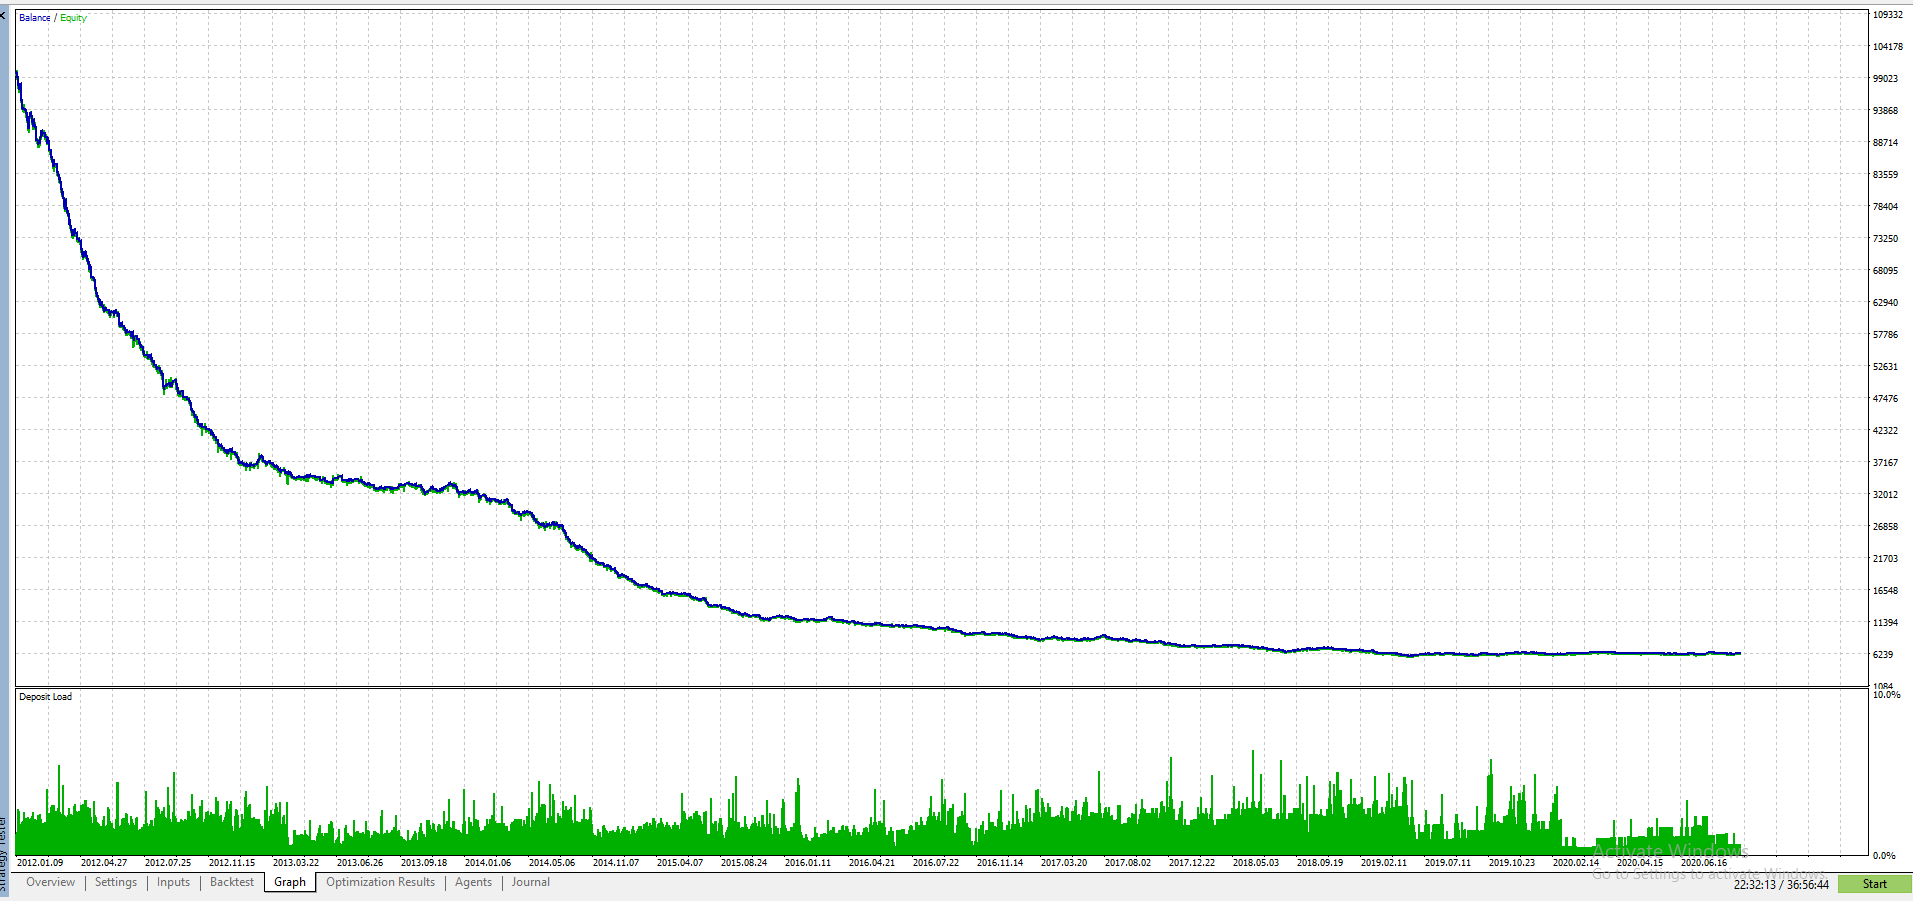The height and width of the screenshot is (901, 1913).
Task: Click the active Graph tab
Action: 290,882
